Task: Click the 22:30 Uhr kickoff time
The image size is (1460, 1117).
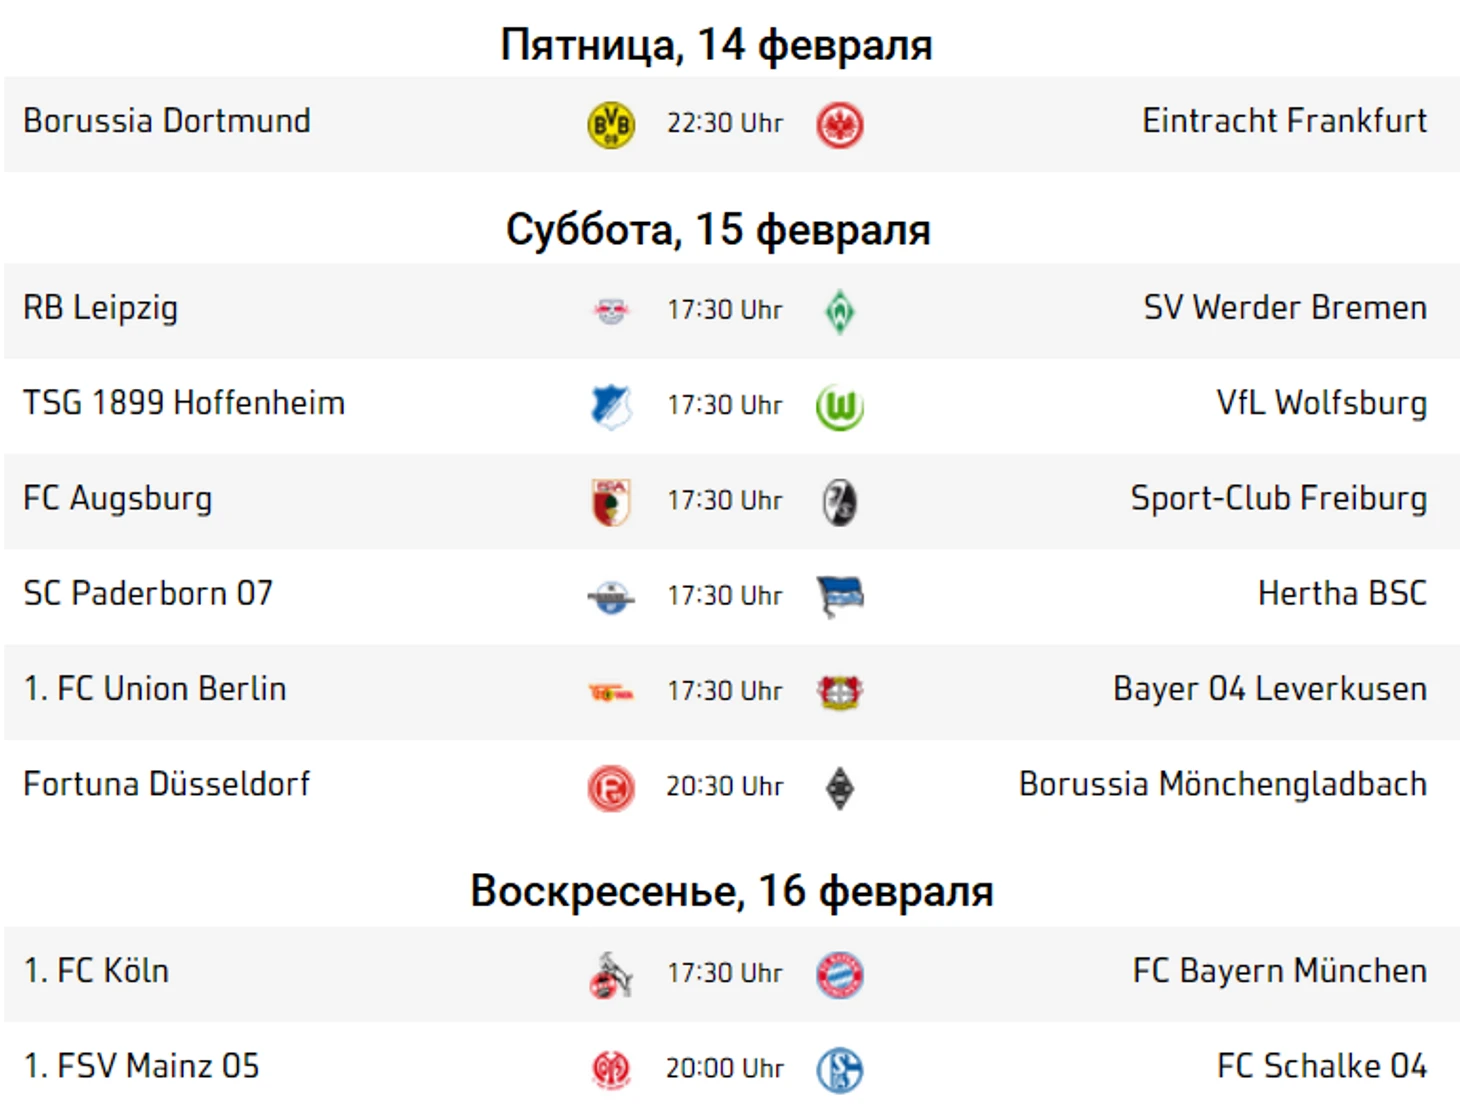Action: point(725,124)
